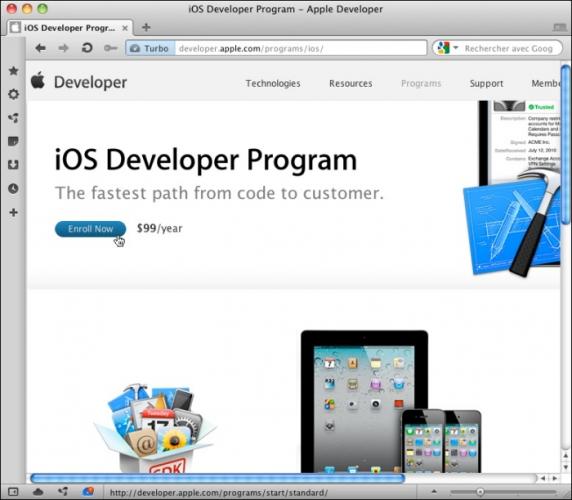Click the blue vertical scrollbar thumb
The width and height of the screenshot is (572, 500).
pos(566,144)
